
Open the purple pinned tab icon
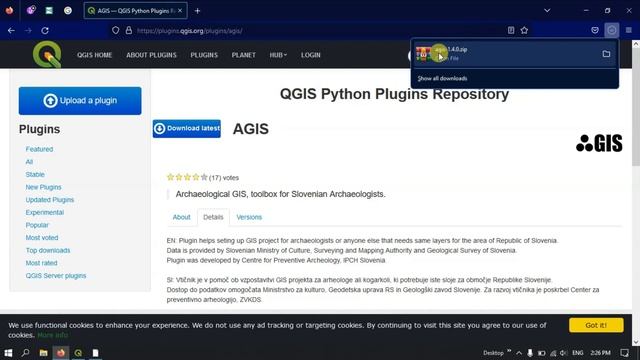pyautogui.click(x=31, y=11)
